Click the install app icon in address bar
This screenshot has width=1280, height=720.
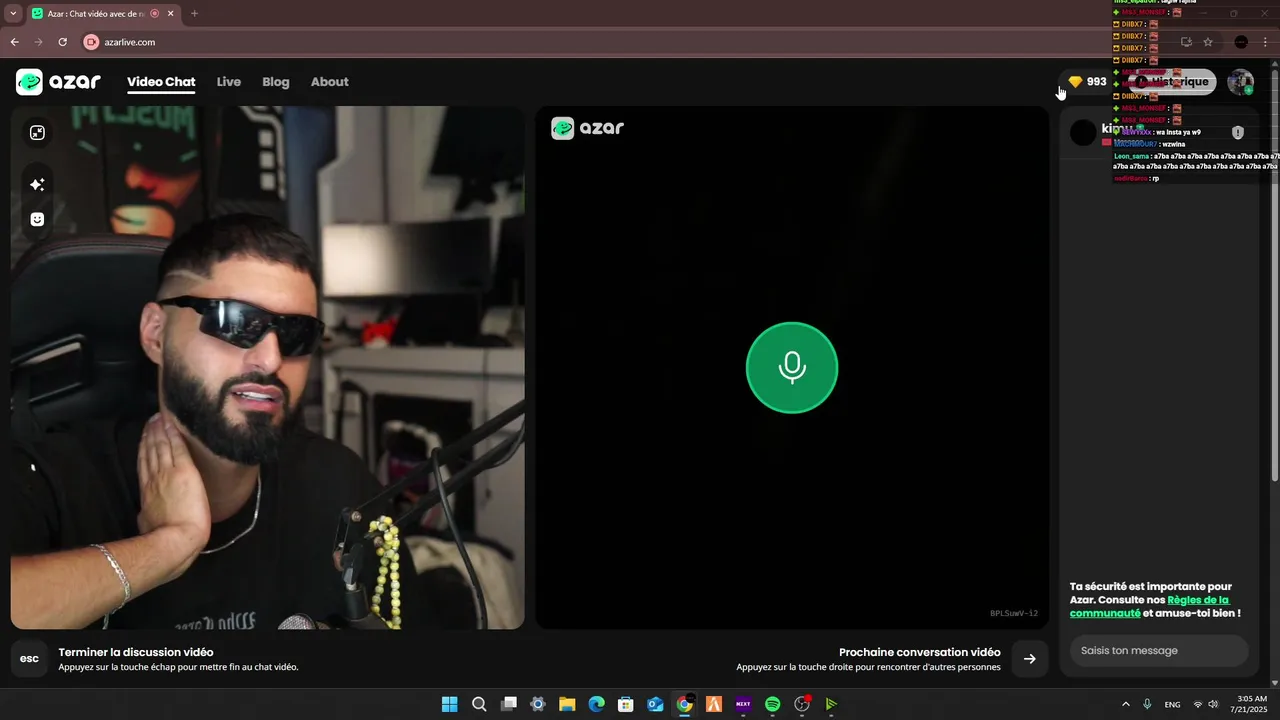pyautogui.click(x=1186, y=42)
